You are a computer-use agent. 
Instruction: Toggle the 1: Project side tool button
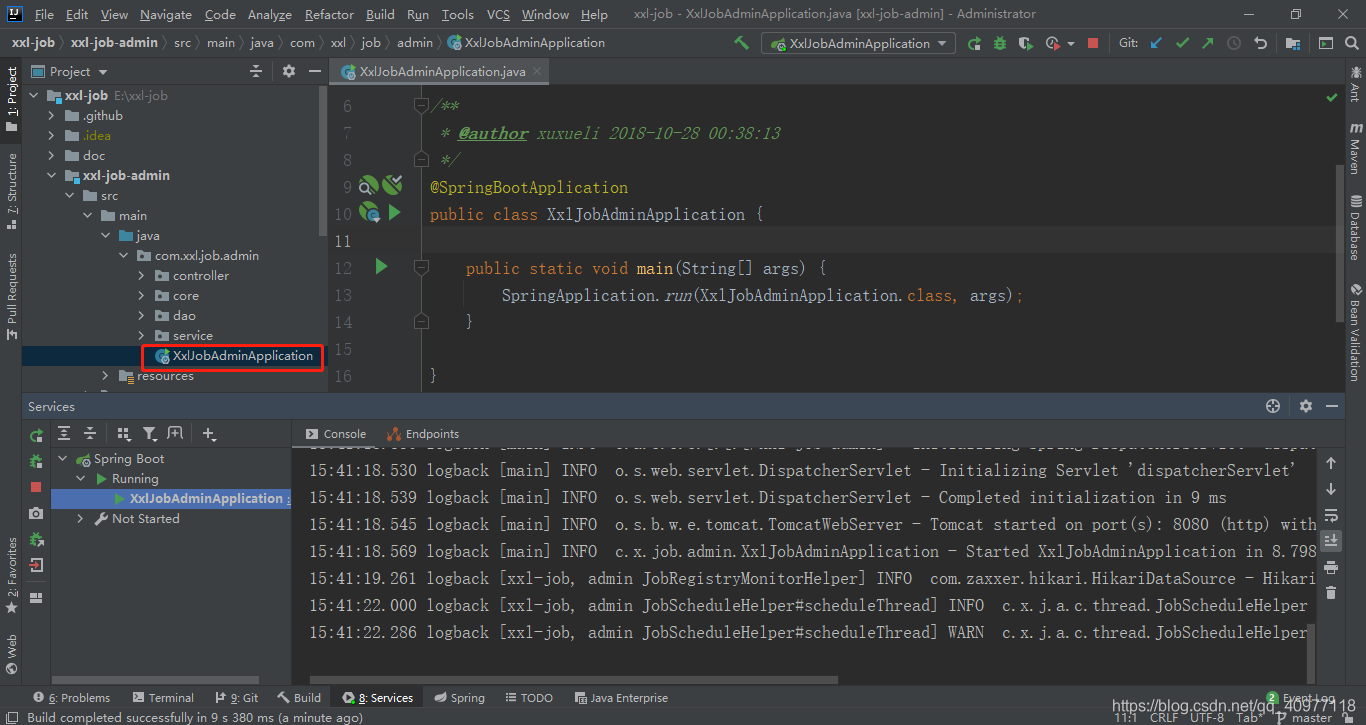(11, 100)
